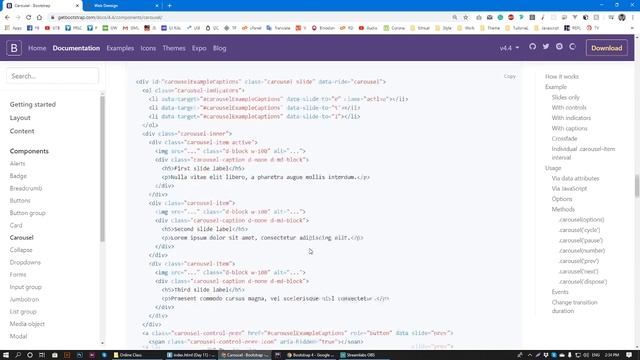Open Windows Start menu
This screenshot has width=640, height=360.
(x=6, y=355)
